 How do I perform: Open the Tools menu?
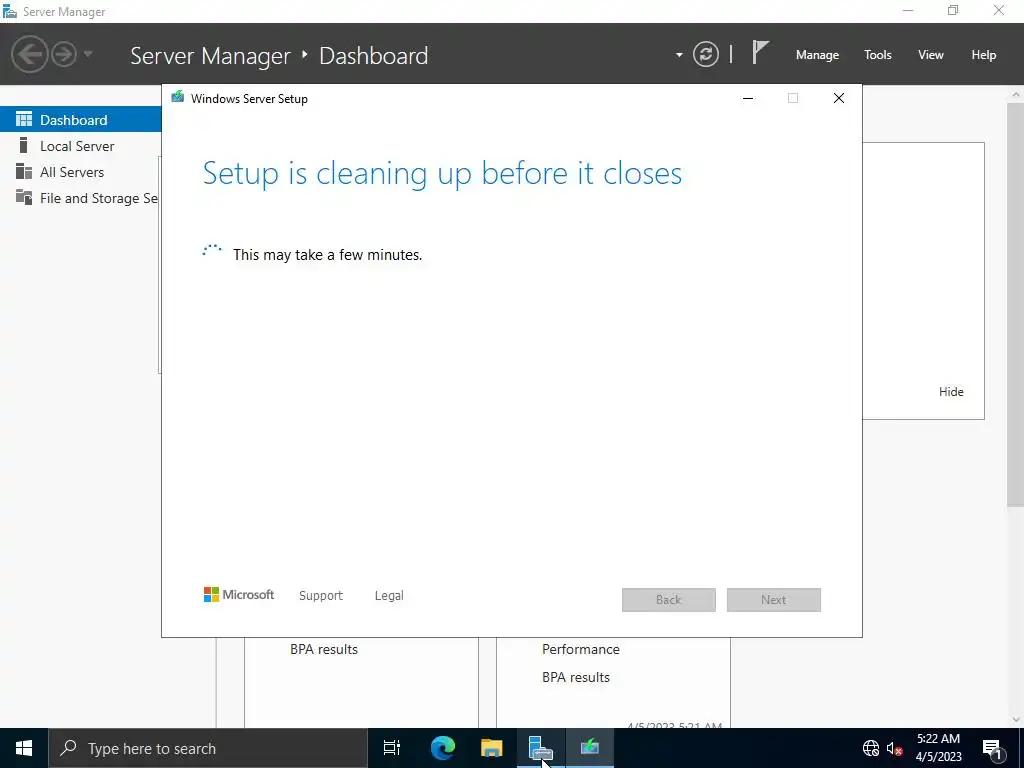click(878, 55)
